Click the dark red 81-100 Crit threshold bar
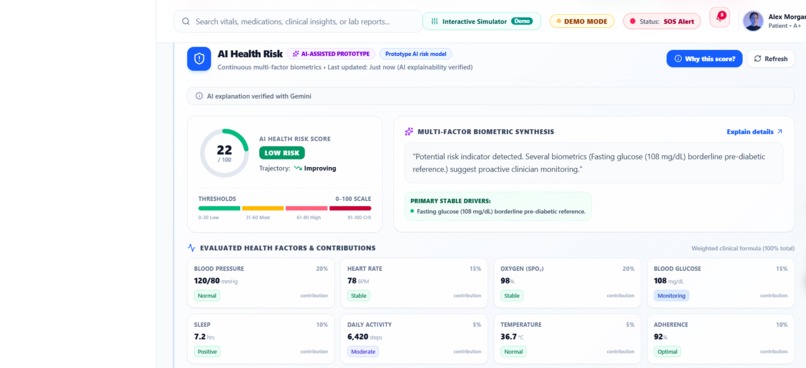The image size is (806, 368). click(x=350, y=208)
